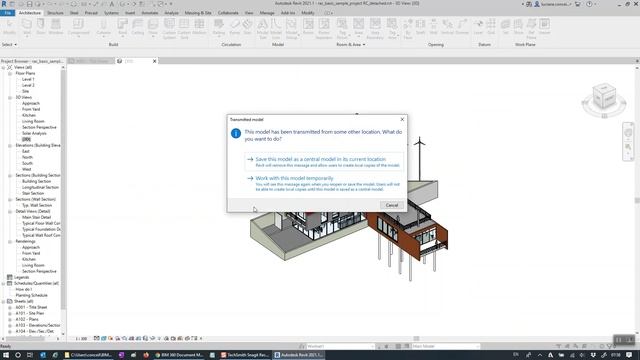The width and height of the screenshot is (640, 360).
Task: Open the Windows Start menu
Action: 6,355
